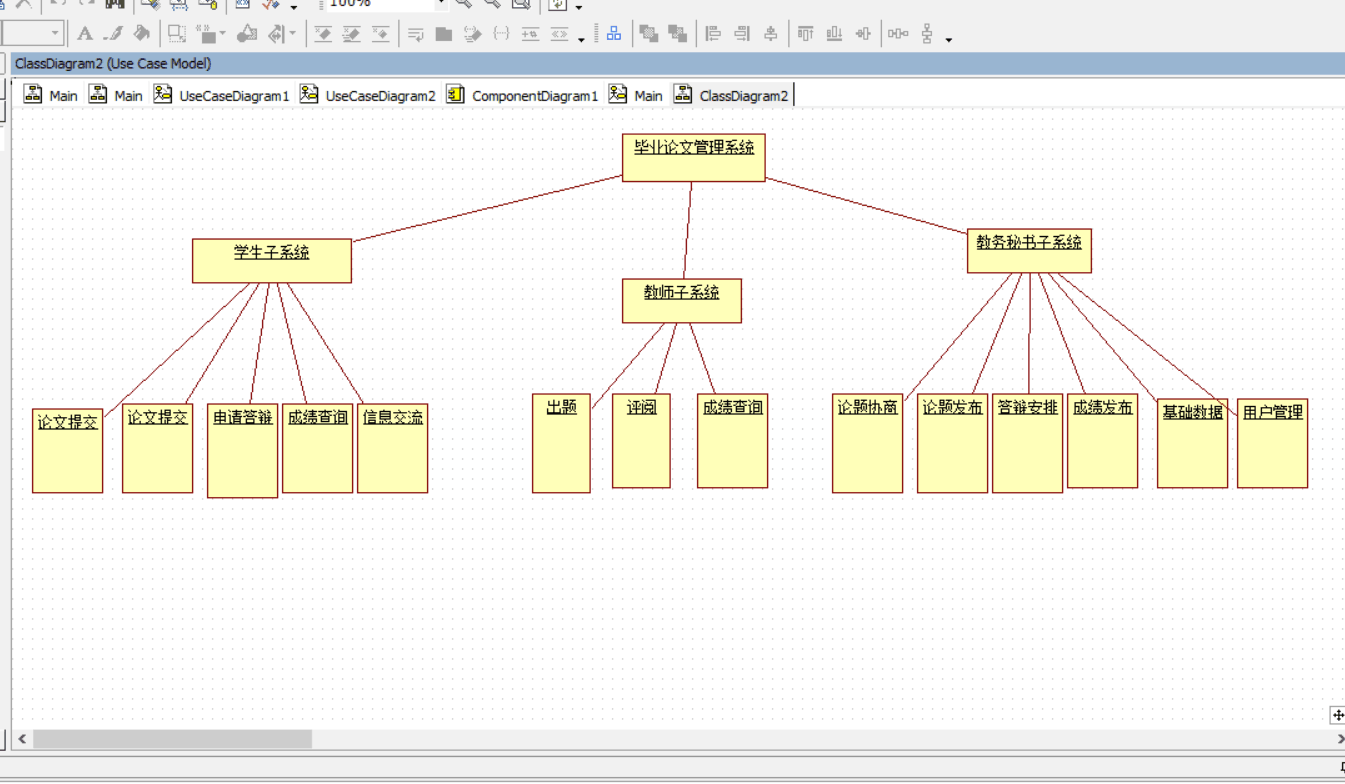Click the Align Left toolbar icon
This screenshot has width=1345, height=784.
click(713, 34)
